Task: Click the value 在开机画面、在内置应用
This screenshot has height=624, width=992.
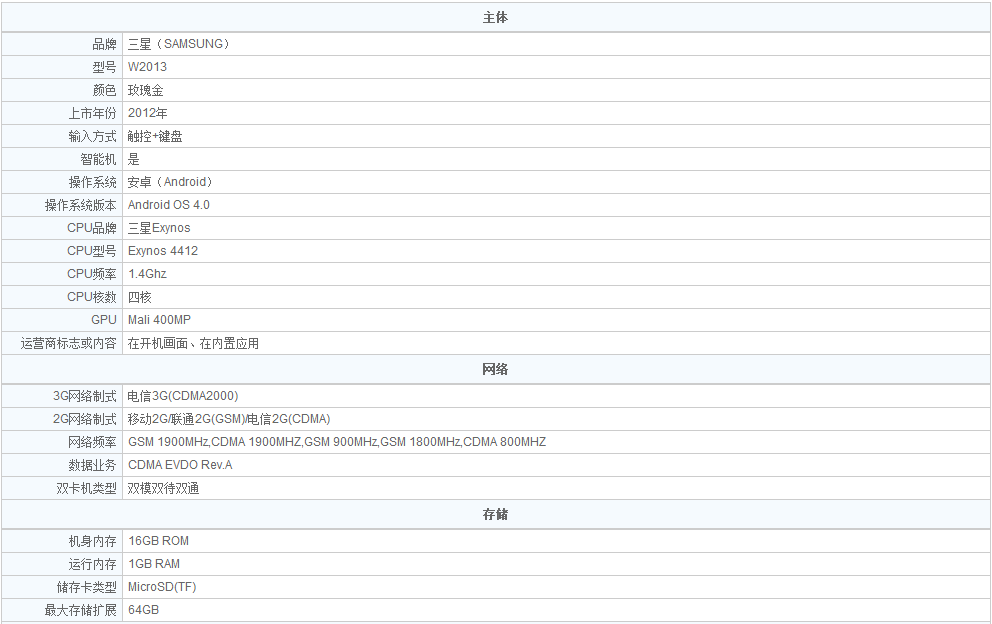Action: pyautogui.click(x=193, y=343)
